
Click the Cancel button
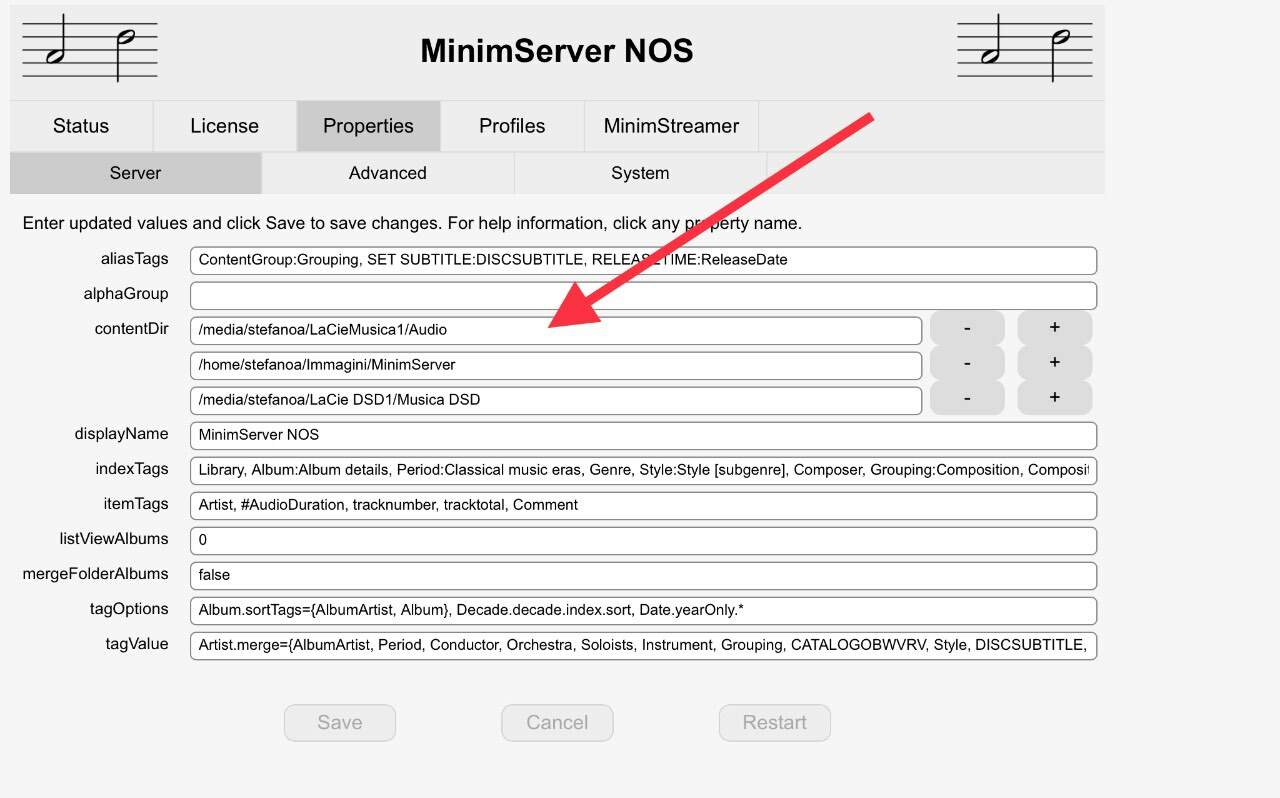click(557, 723)
